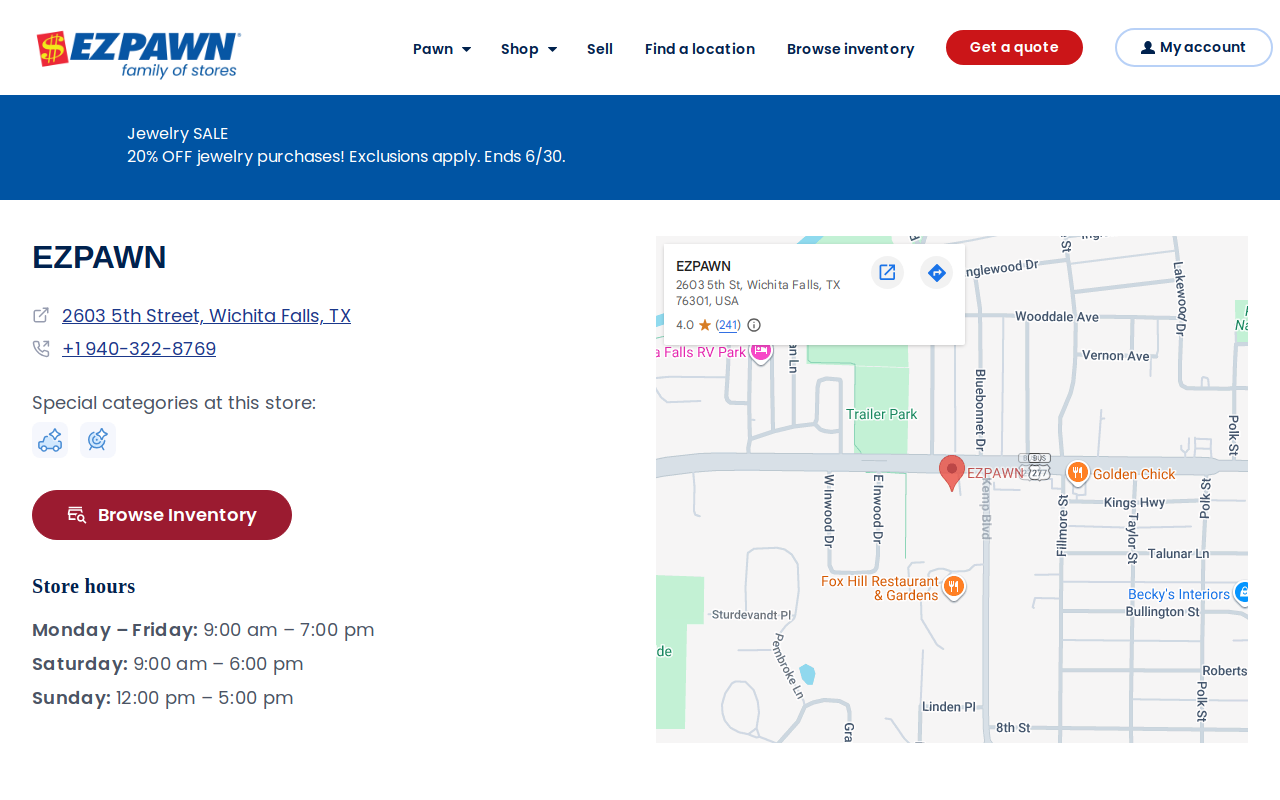1280x800 pixels.
Task: Click the red Get a quote button
Action: coord(1014,47)
